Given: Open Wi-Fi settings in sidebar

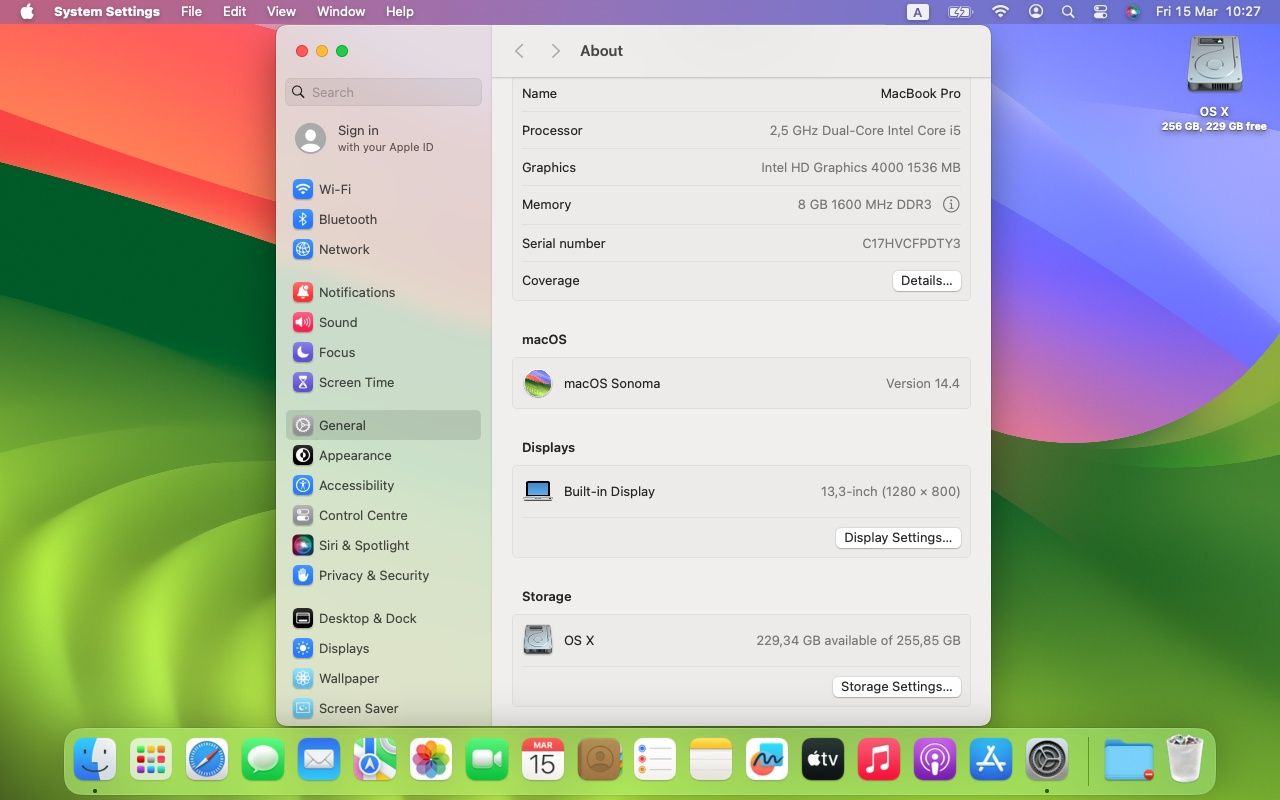Looking at the screenshot, I should pyautogui.click(x=383, y=189).
